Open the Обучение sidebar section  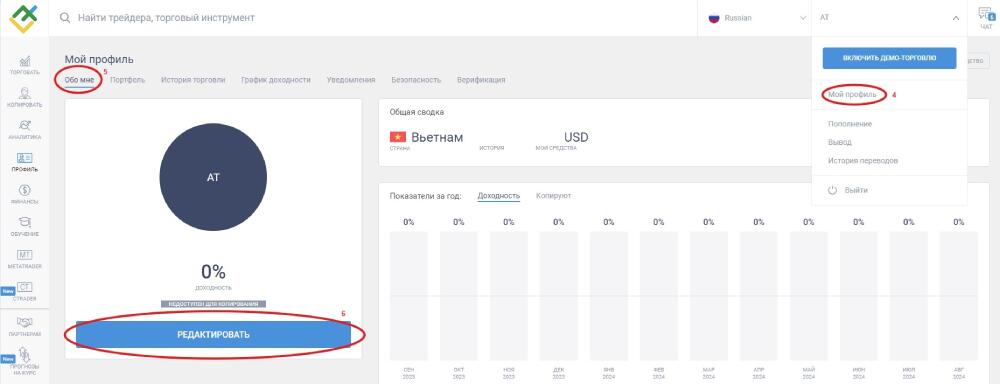tap(24, 226)
